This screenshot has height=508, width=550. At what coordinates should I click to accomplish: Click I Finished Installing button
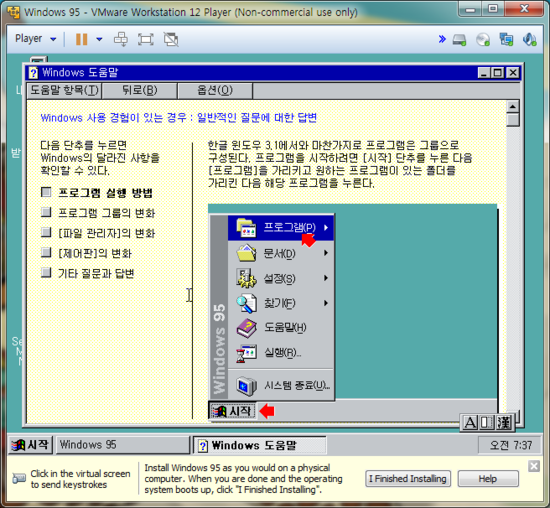408,479
